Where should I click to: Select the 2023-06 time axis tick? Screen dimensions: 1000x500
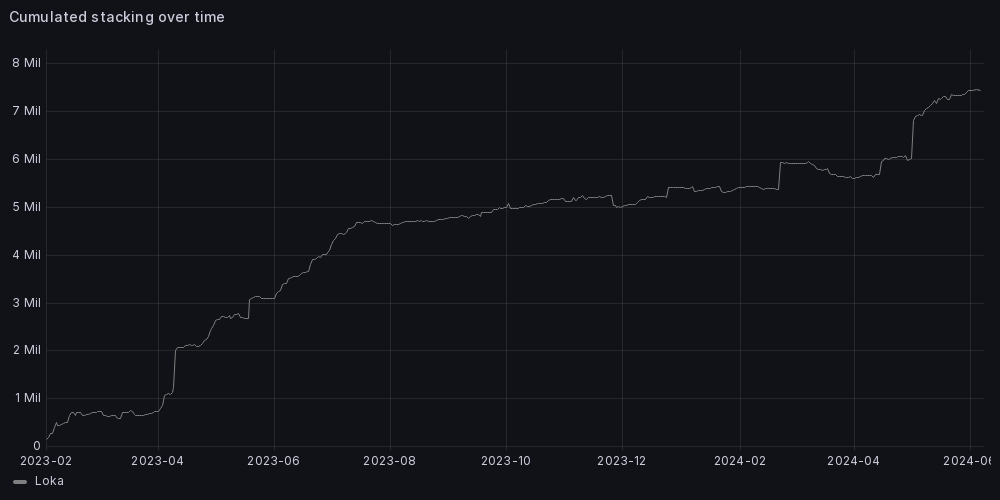(274, 461)
